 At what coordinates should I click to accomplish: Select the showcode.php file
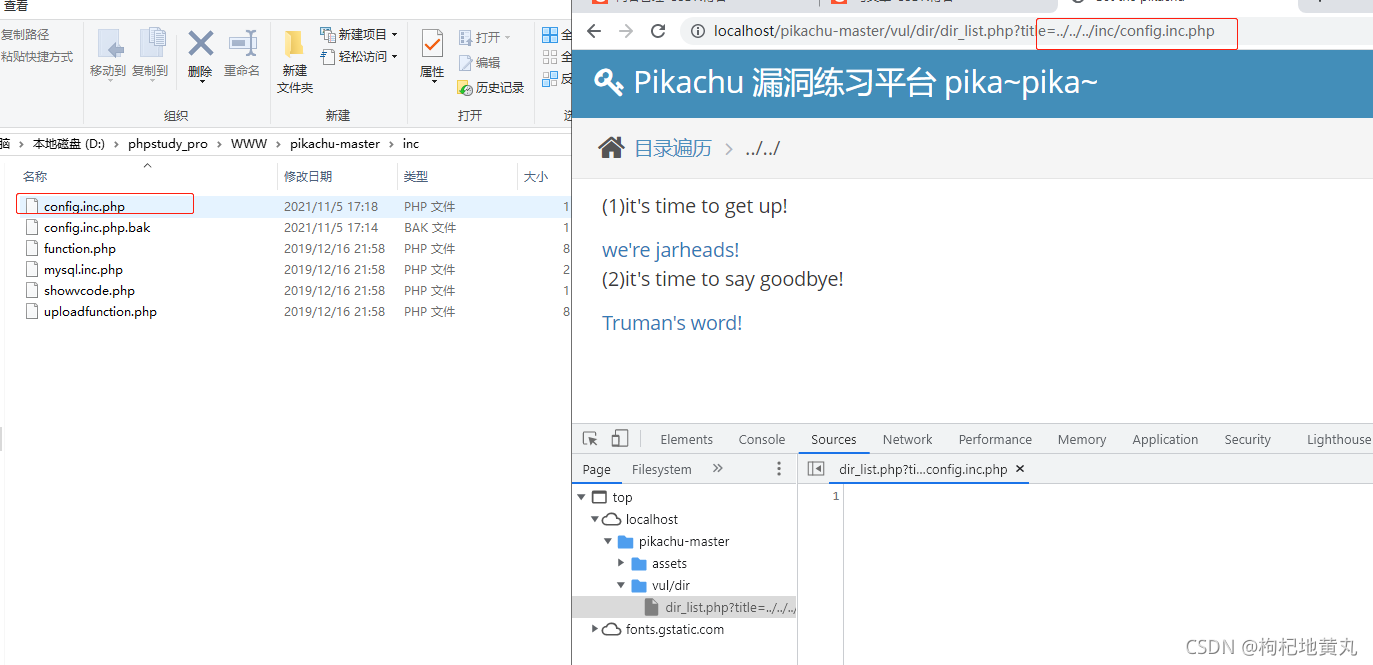tap(89, 291)
